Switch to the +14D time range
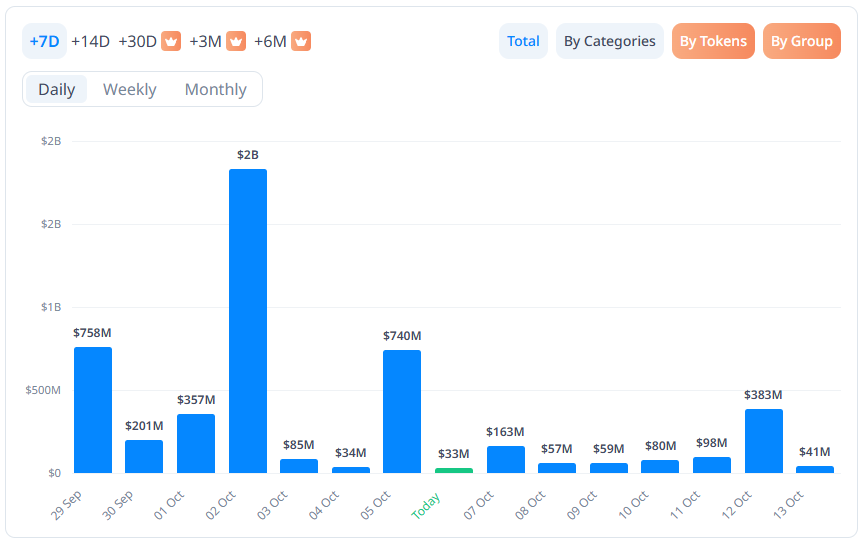The image size is (863, 541). pos(90,41)
